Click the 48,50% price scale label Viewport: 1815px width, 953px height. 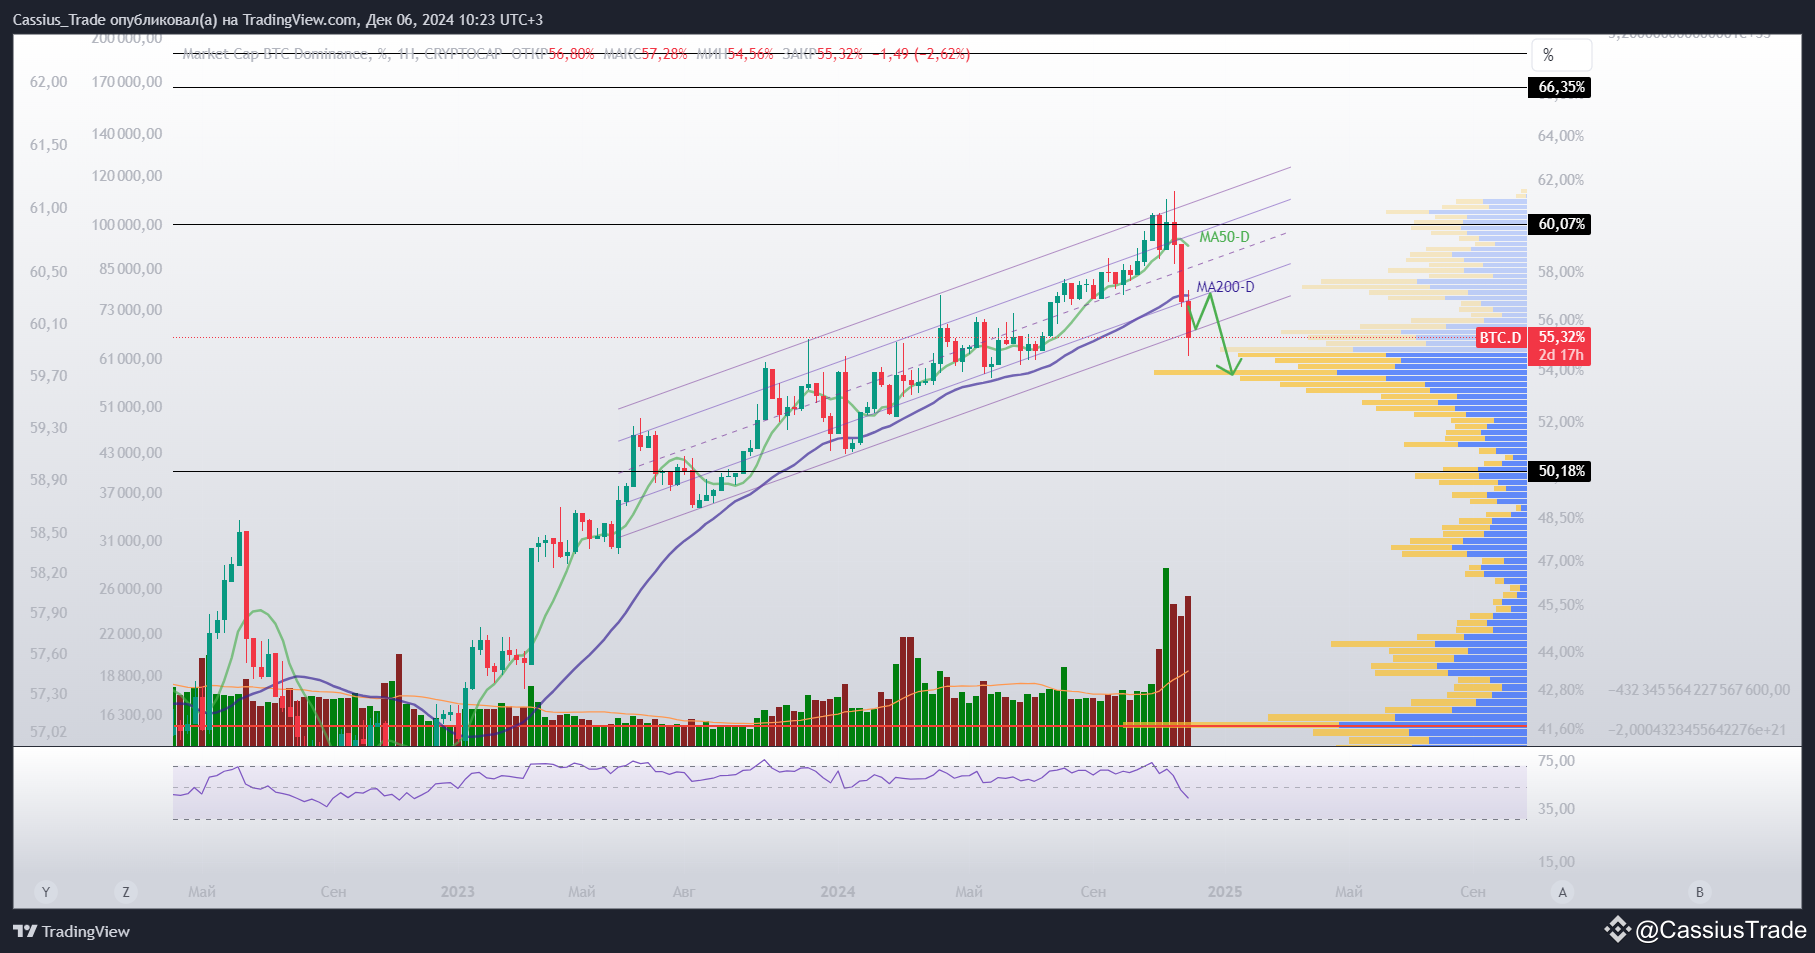(x=1561, y=518)
